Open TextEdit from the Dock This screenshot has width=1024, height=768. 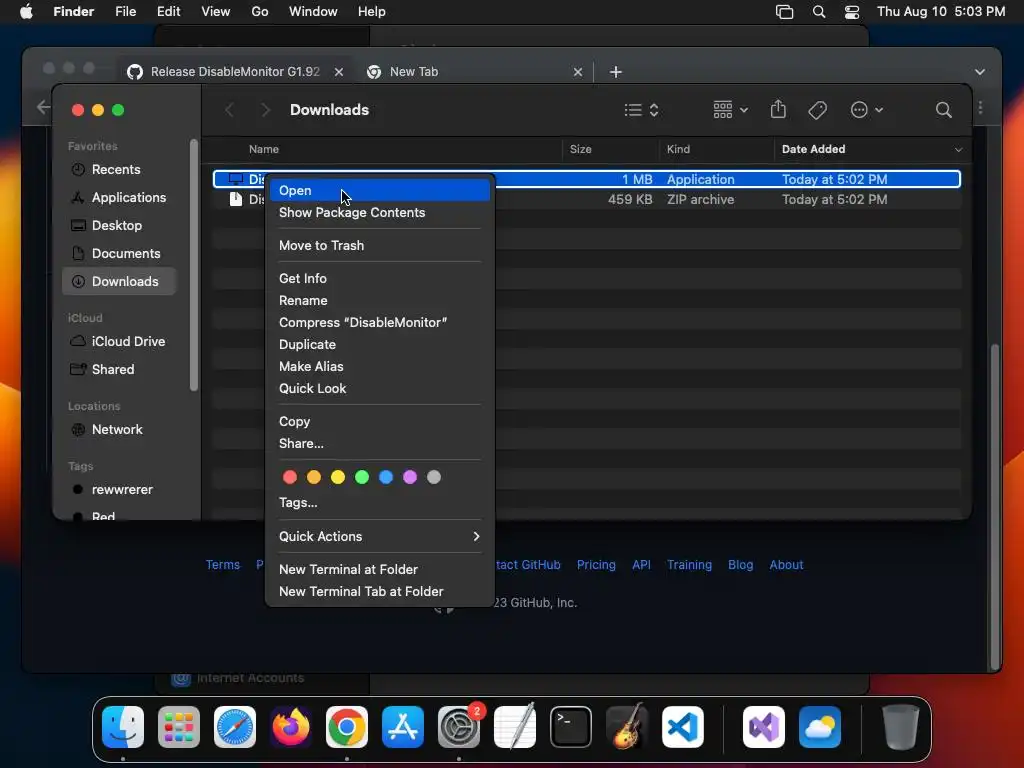(x=515, y=727)
